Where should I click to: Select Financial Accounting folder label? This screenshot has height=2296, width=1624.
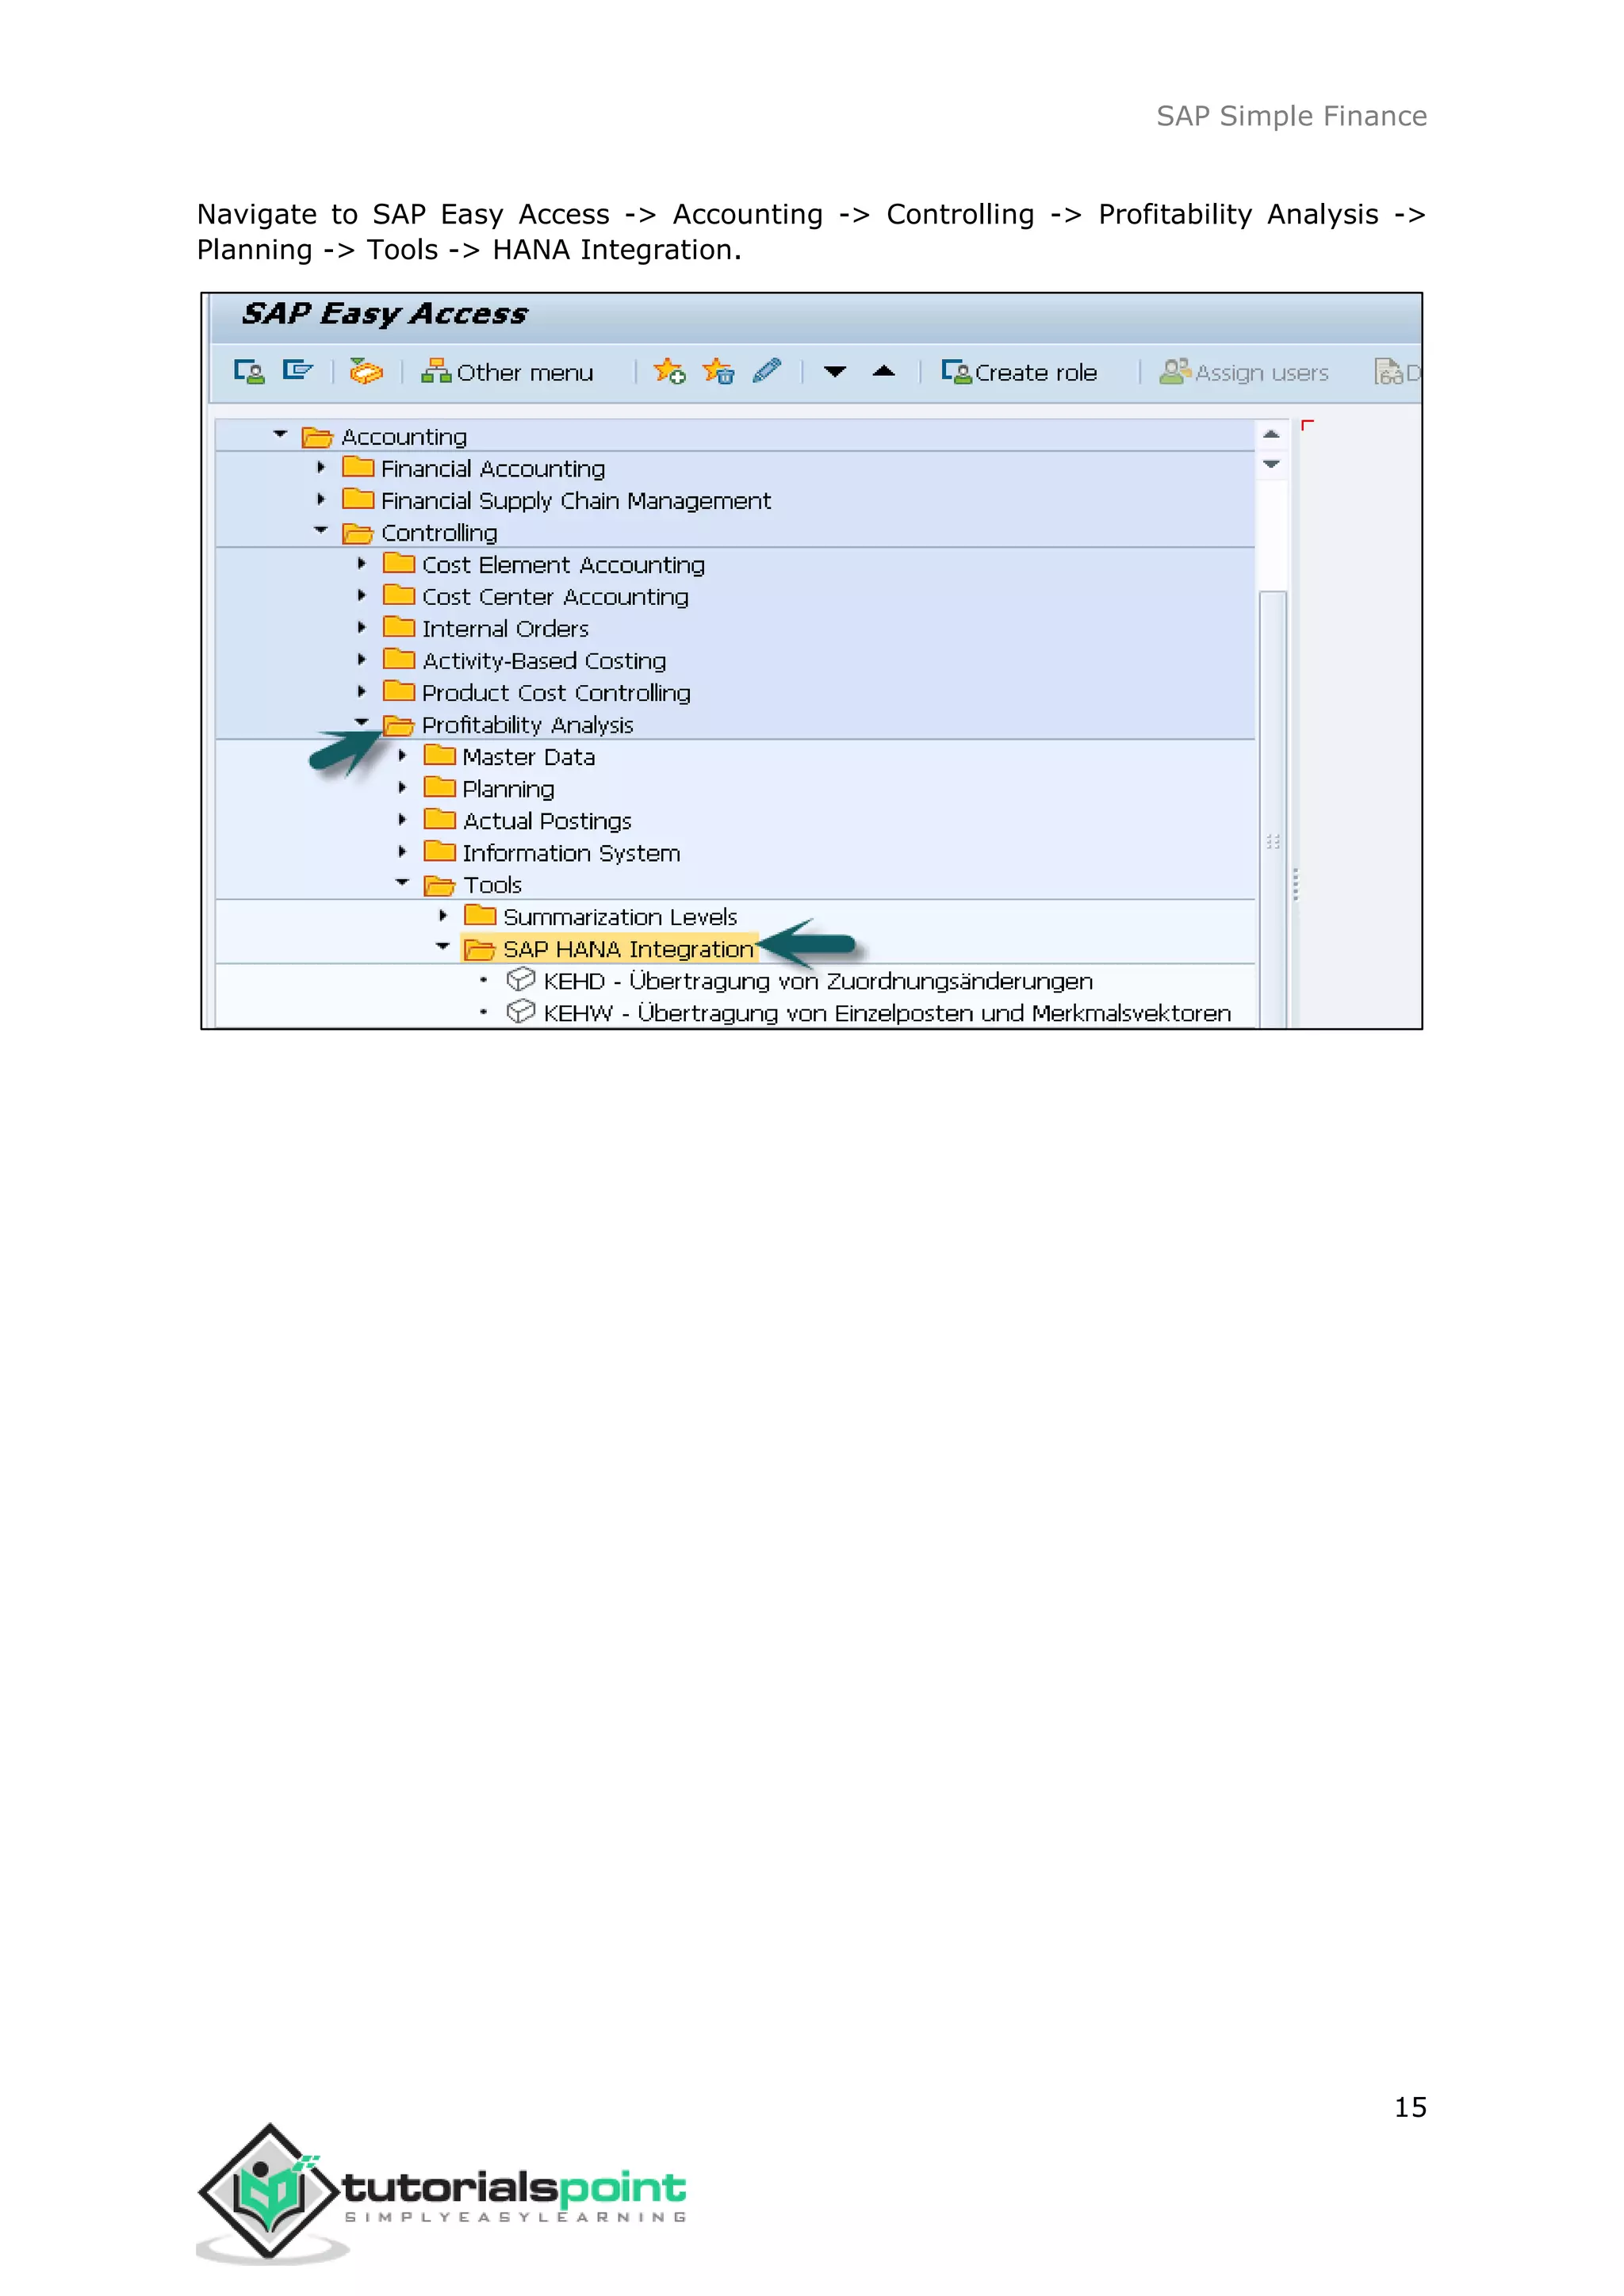click(x=493, y=469)
